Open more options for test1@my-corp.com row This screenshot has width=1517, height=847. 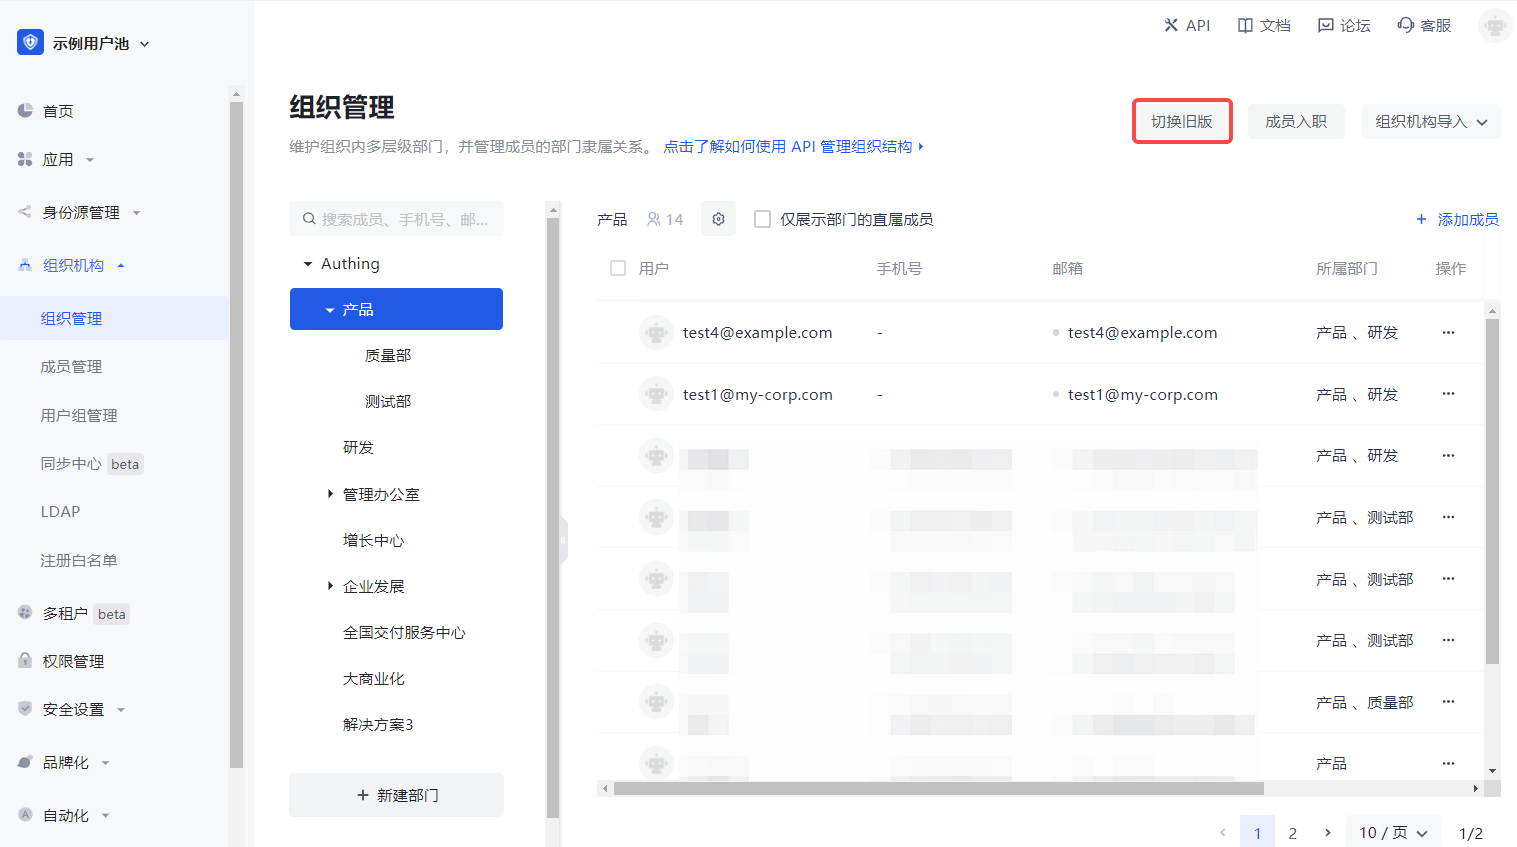coord(1448,394)
